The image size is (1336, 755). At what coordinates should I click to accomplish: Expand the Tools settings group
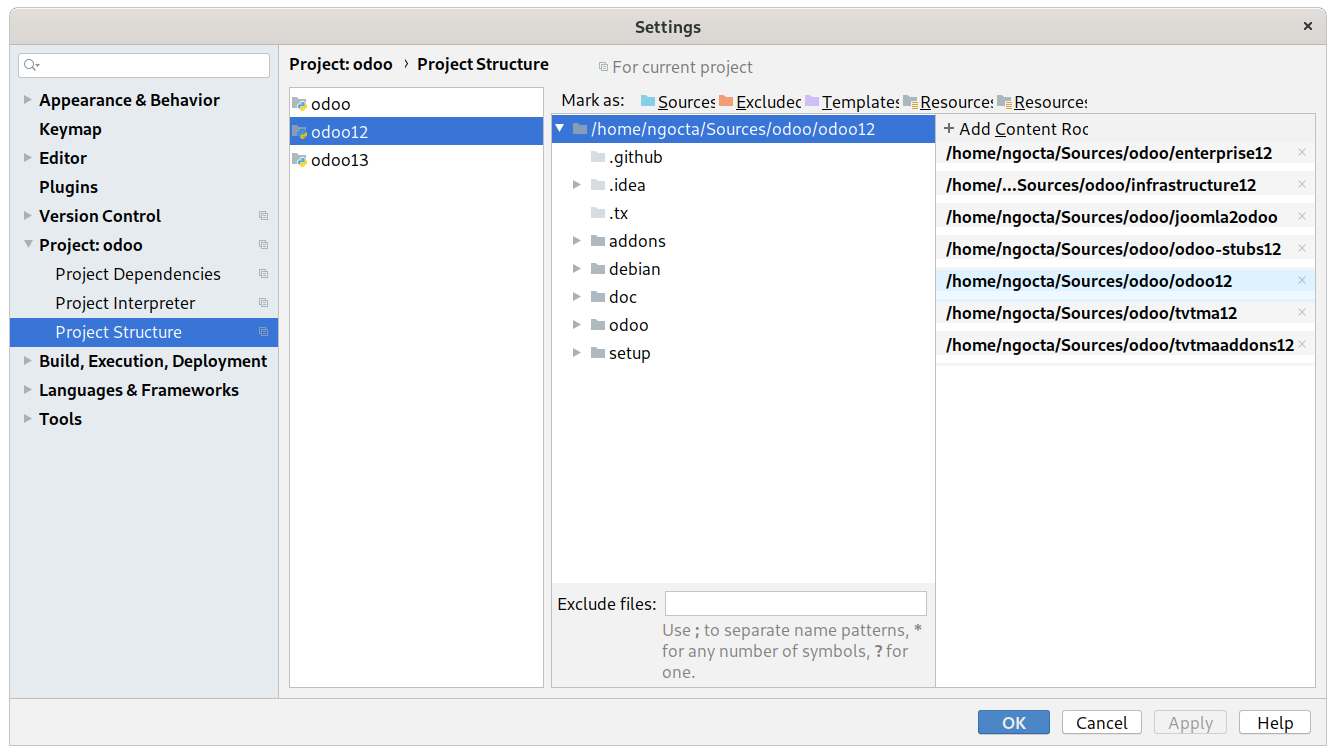click(x=27, y=419)
